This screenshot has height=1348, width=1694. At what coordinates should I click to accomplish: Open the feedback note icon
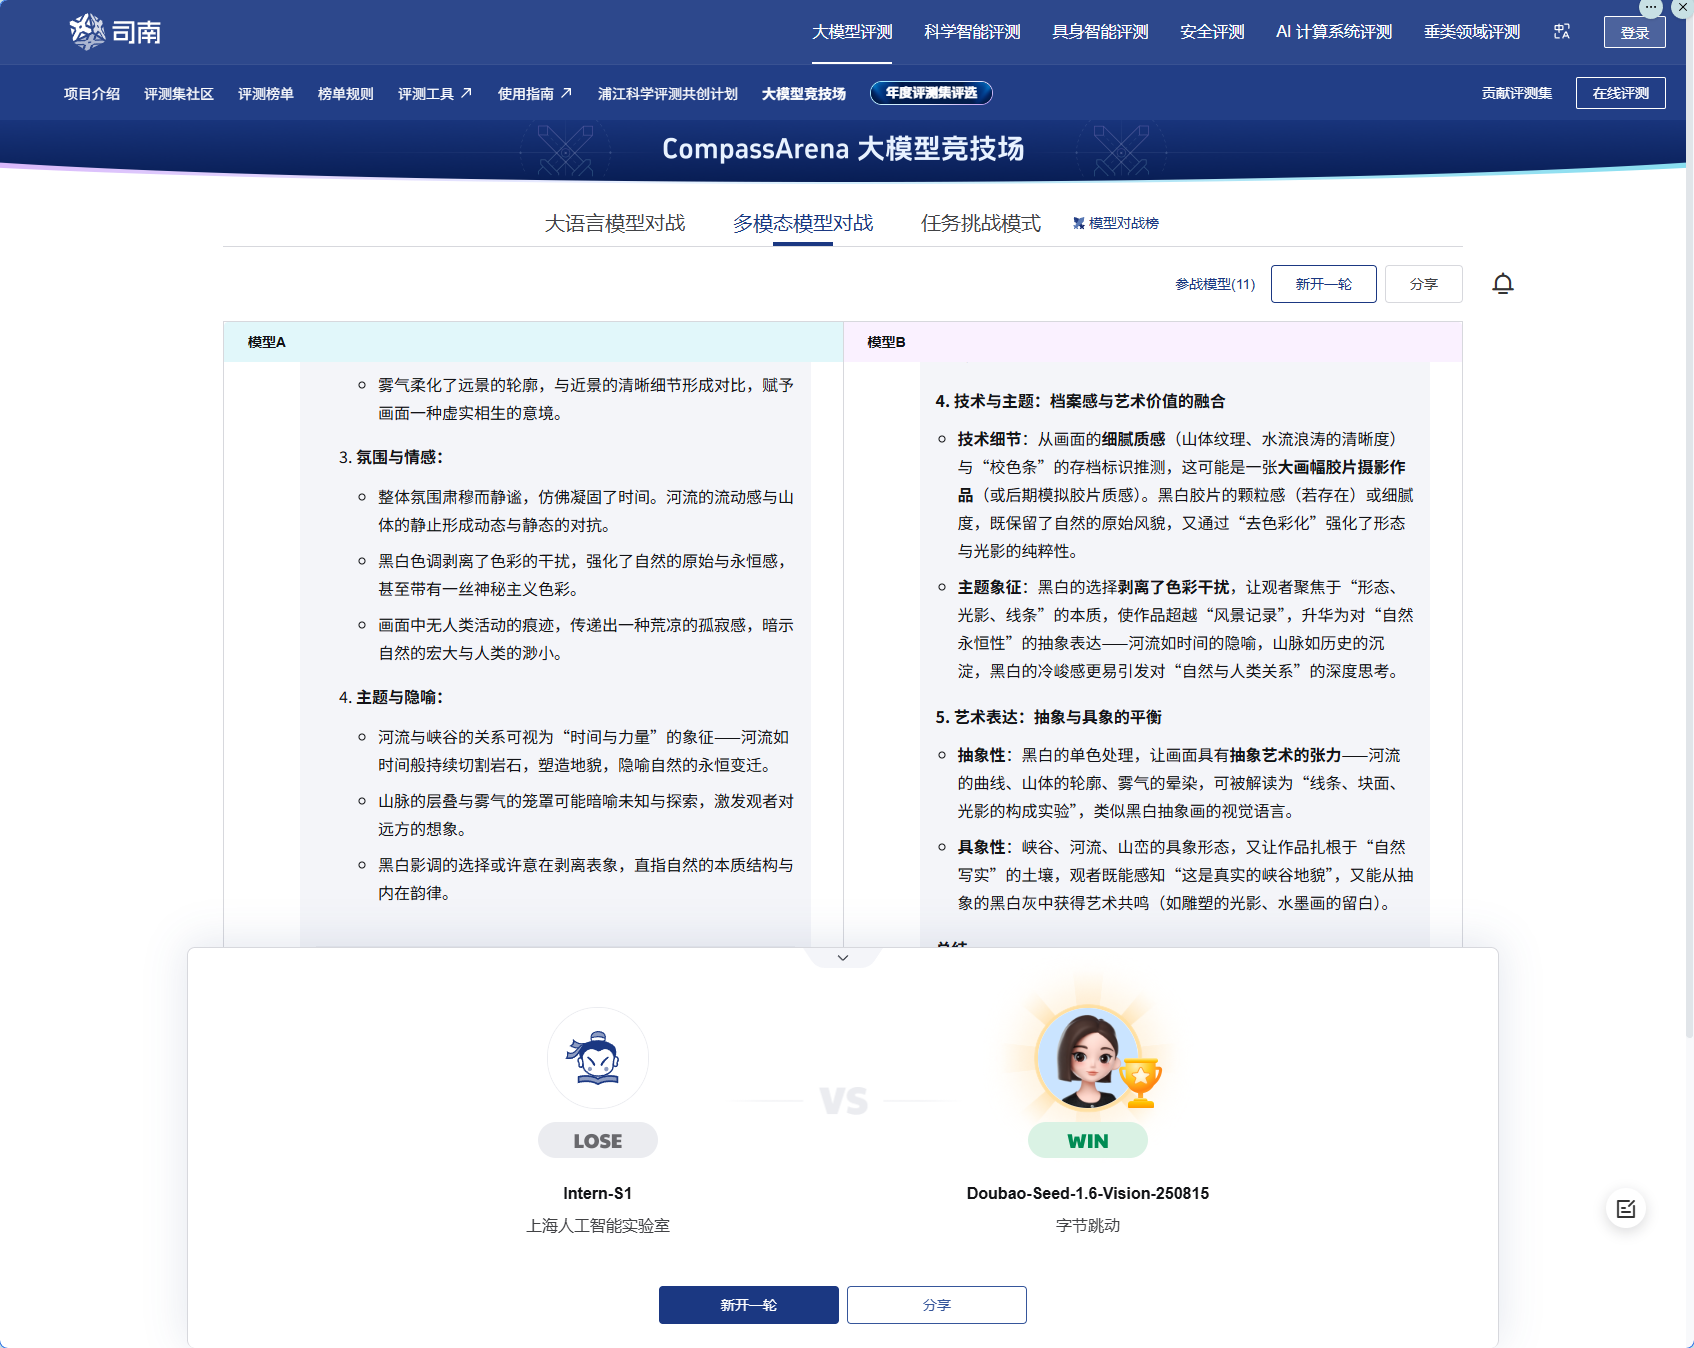1626,1209
